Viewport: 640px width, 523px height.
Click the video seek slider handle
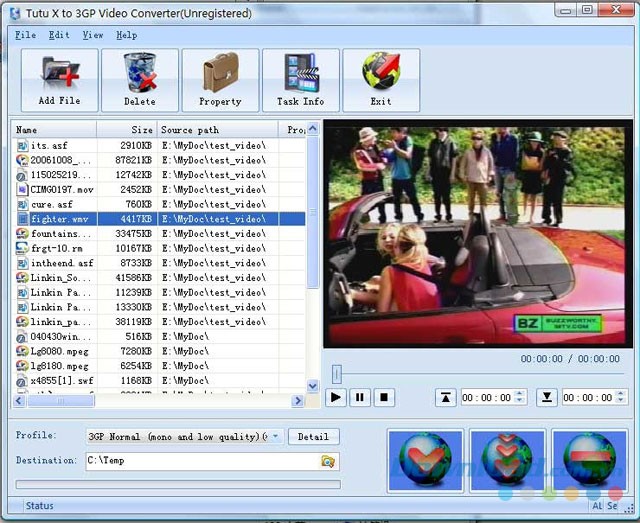[337, 374]
